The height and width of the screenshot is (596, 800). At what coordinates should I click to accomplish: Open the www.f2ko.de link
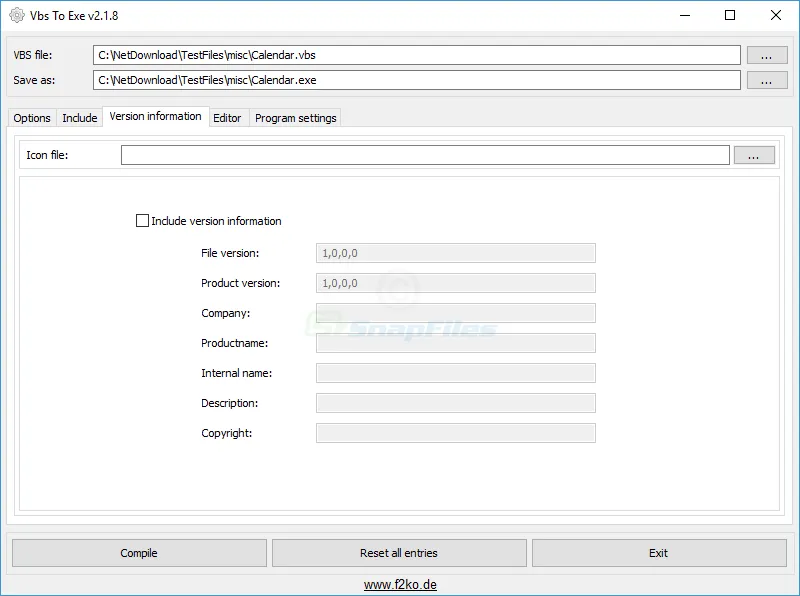pos(400,584)
